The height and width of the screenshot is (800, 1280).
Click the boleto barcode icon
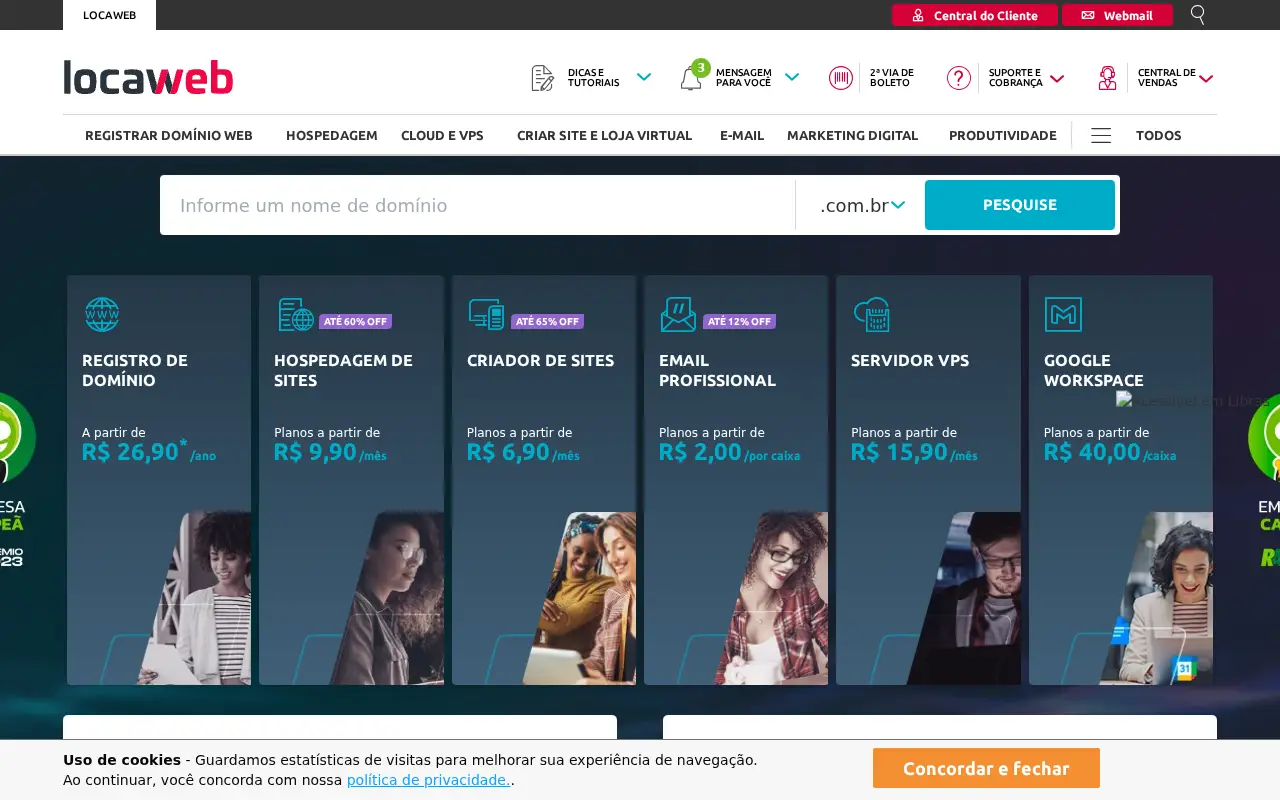(x=841, y=78)
